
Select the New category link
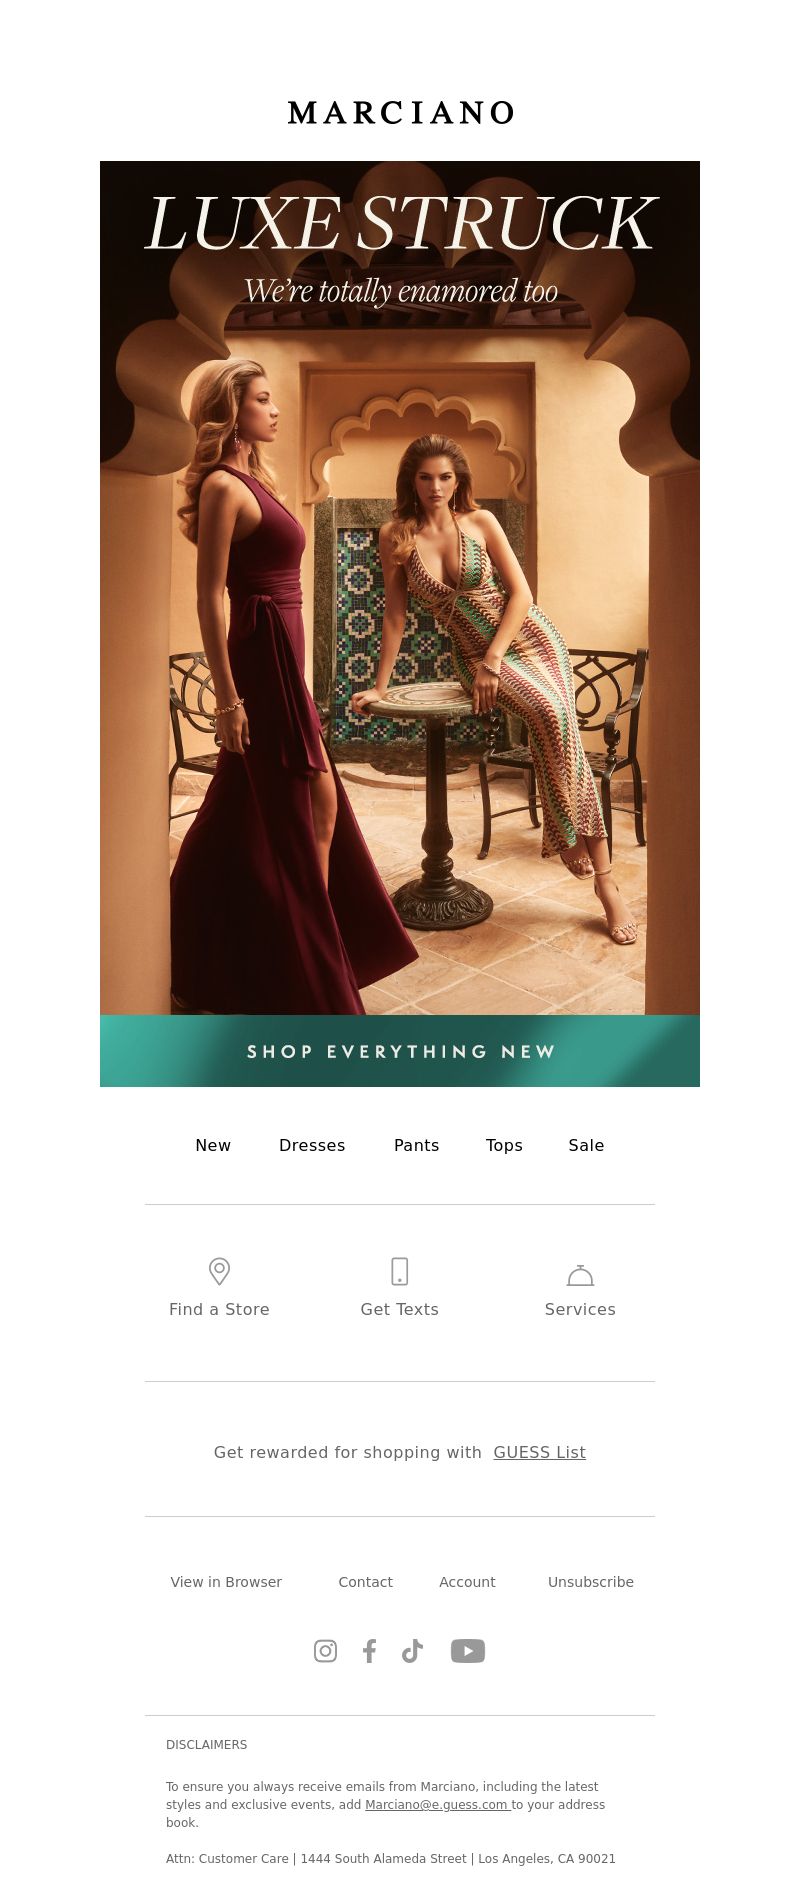(213, 1145)
